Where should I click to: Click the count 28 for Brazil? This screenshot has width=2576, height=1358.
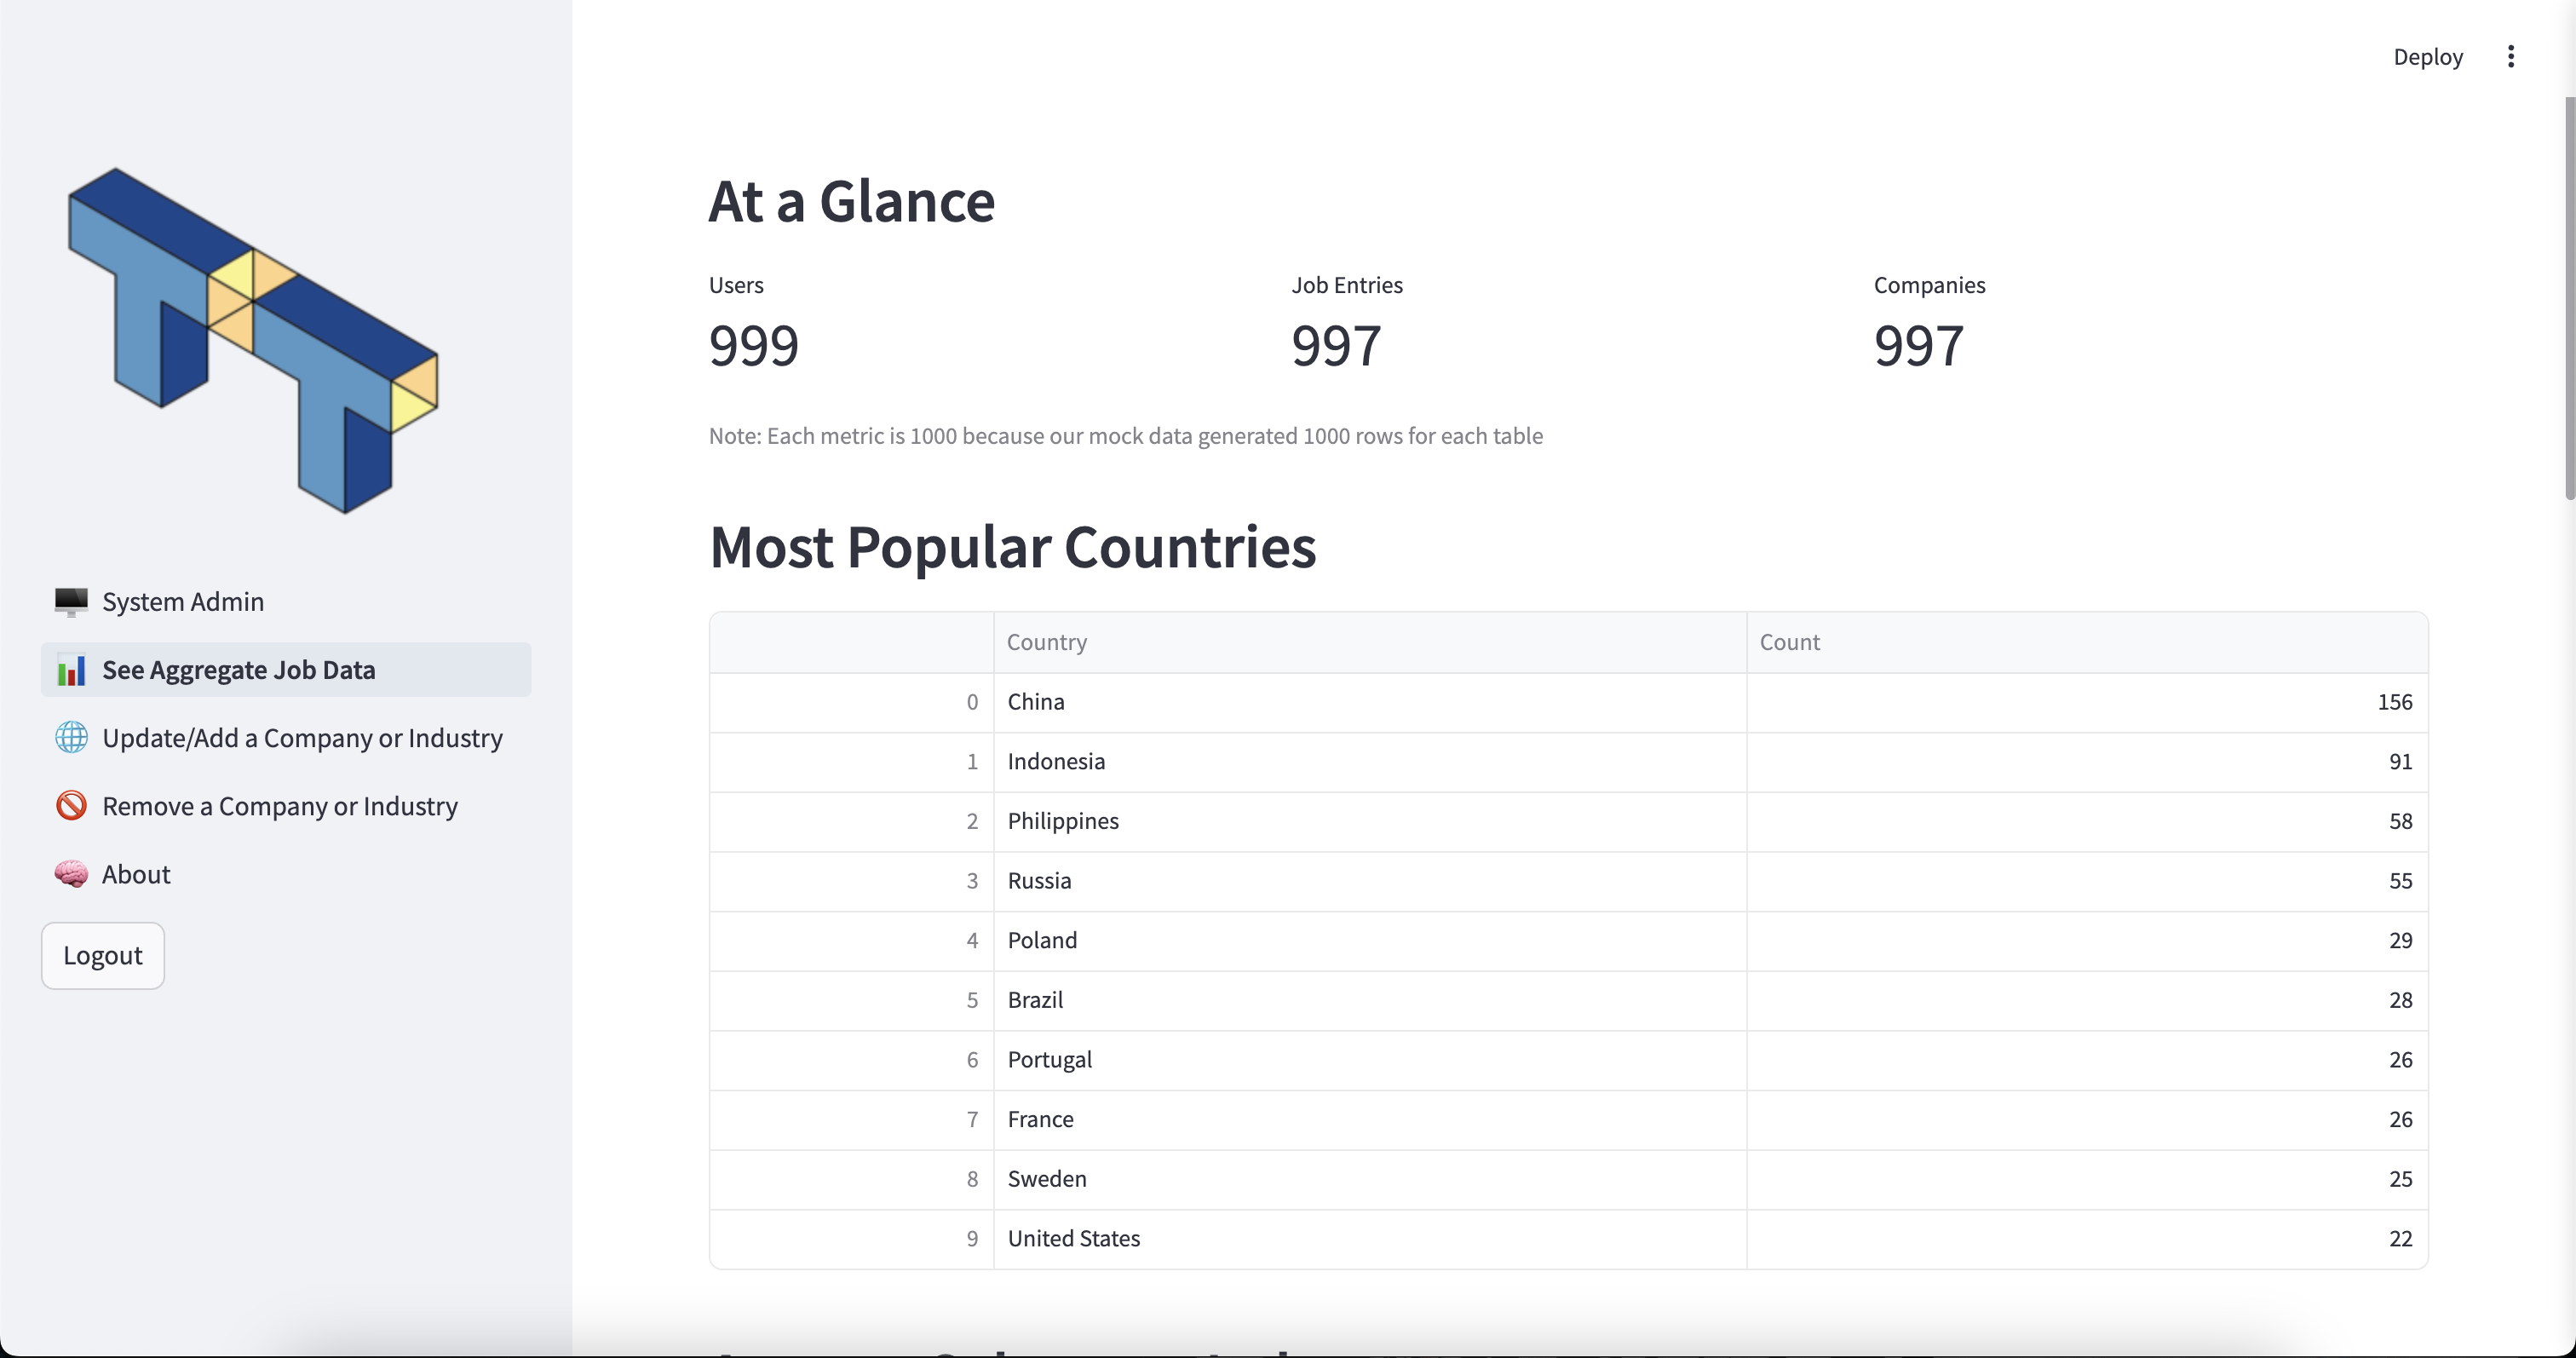(x=2087, y=1000)
